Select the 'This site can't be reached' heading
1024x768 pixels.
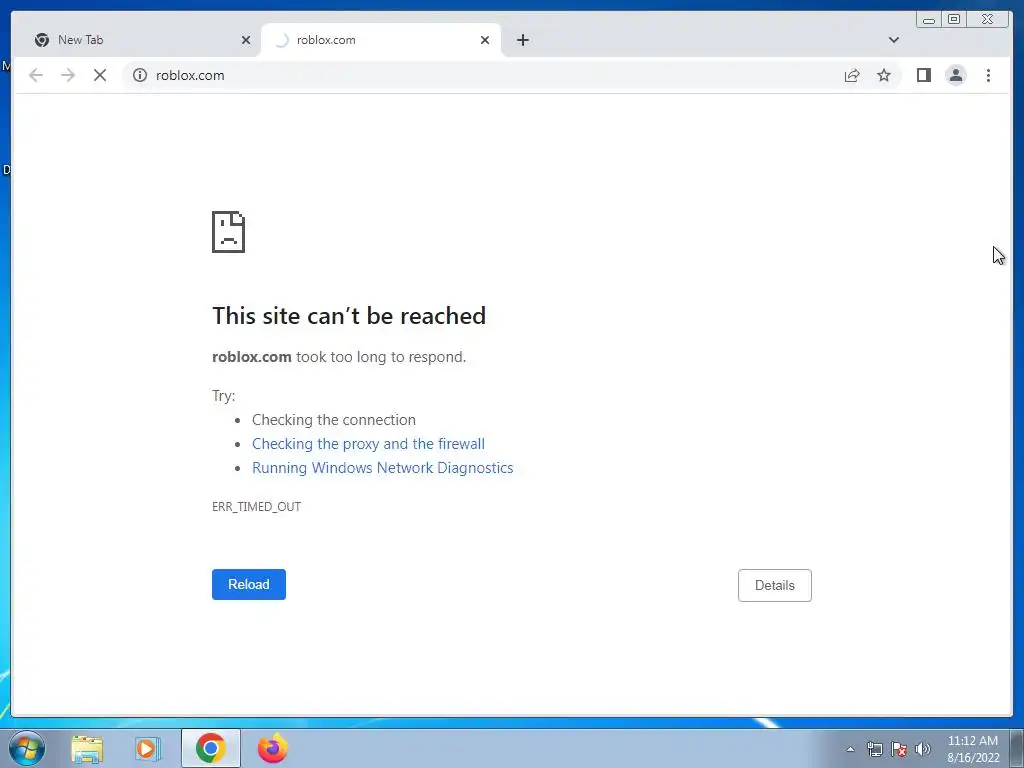349,316
